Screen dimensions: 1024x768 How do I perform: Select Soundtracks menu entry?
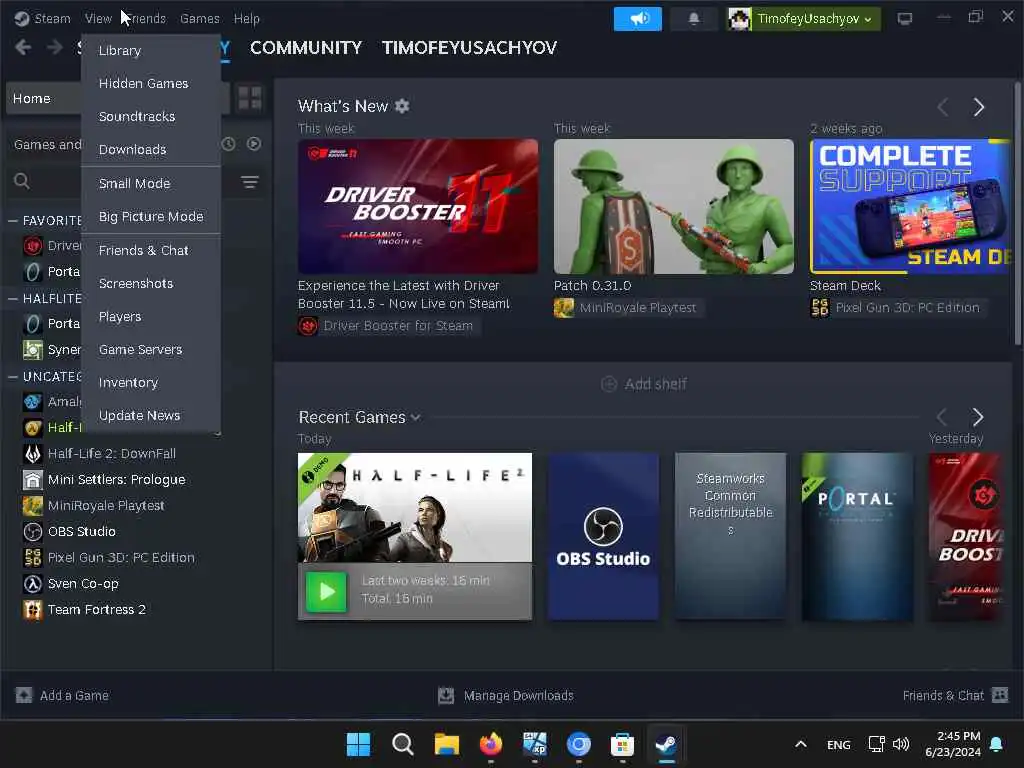coord(151,116)
